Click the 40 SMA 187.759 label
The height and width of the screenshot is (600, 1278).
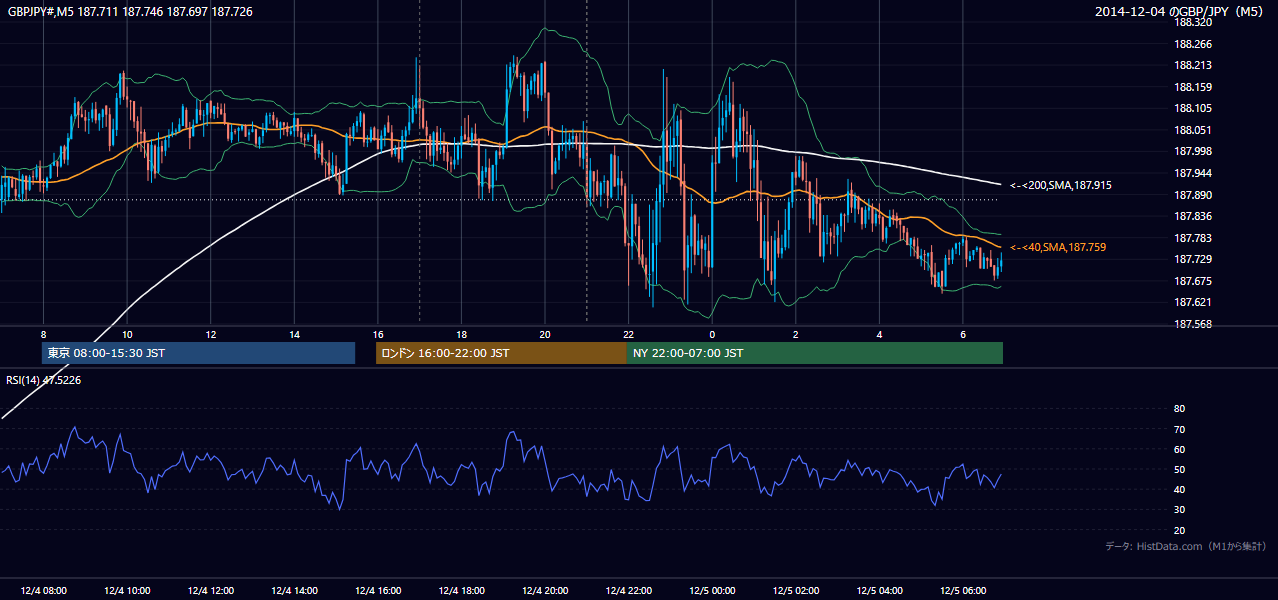(x=1058, y=247)
